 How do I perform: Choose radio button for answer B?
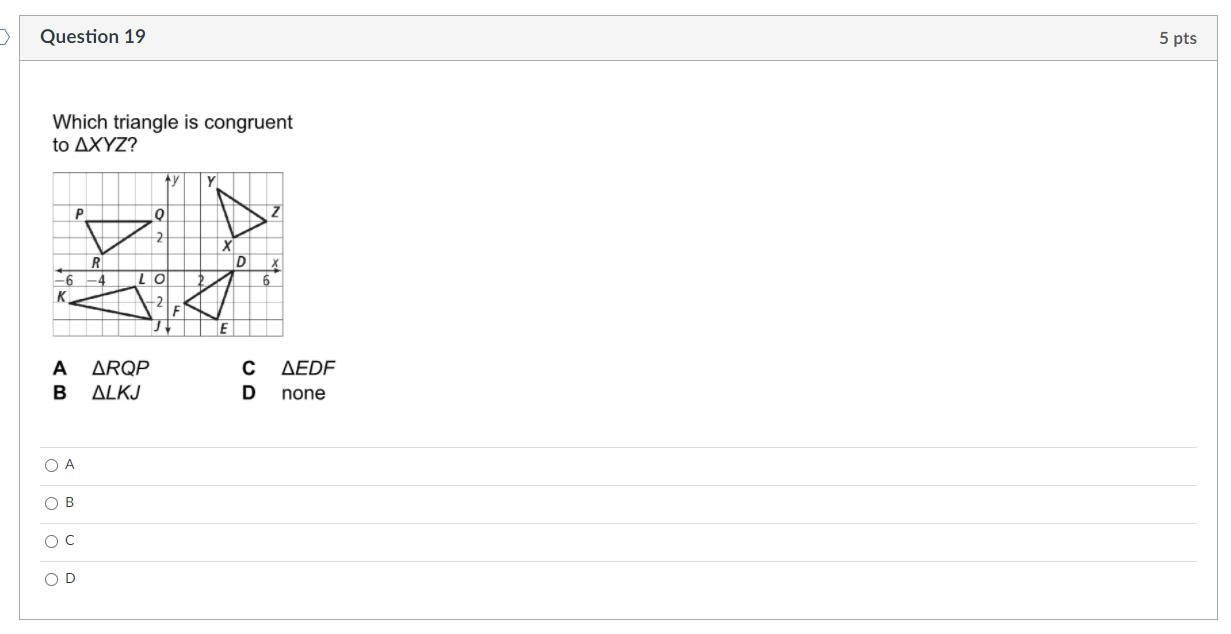pos(52,503)
